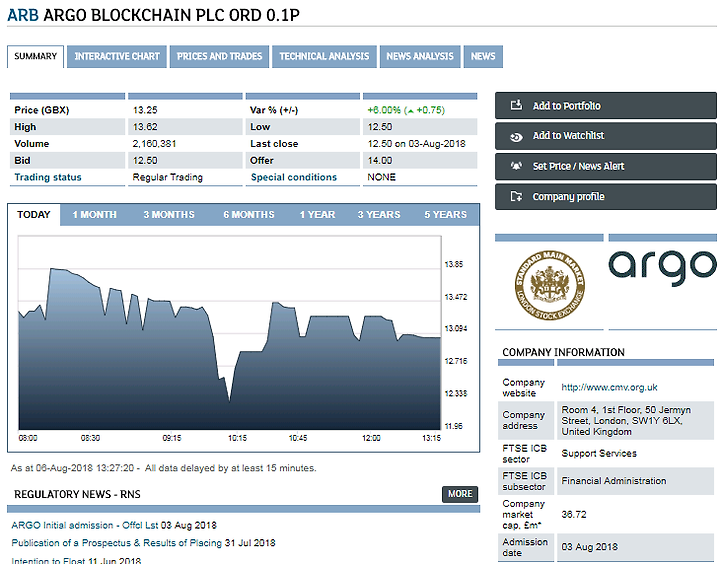This screenshot has height=564, width=720.
Task: Click the last close value 12.50 on 03-Aug-2018
Action: (x=416, y=144)
